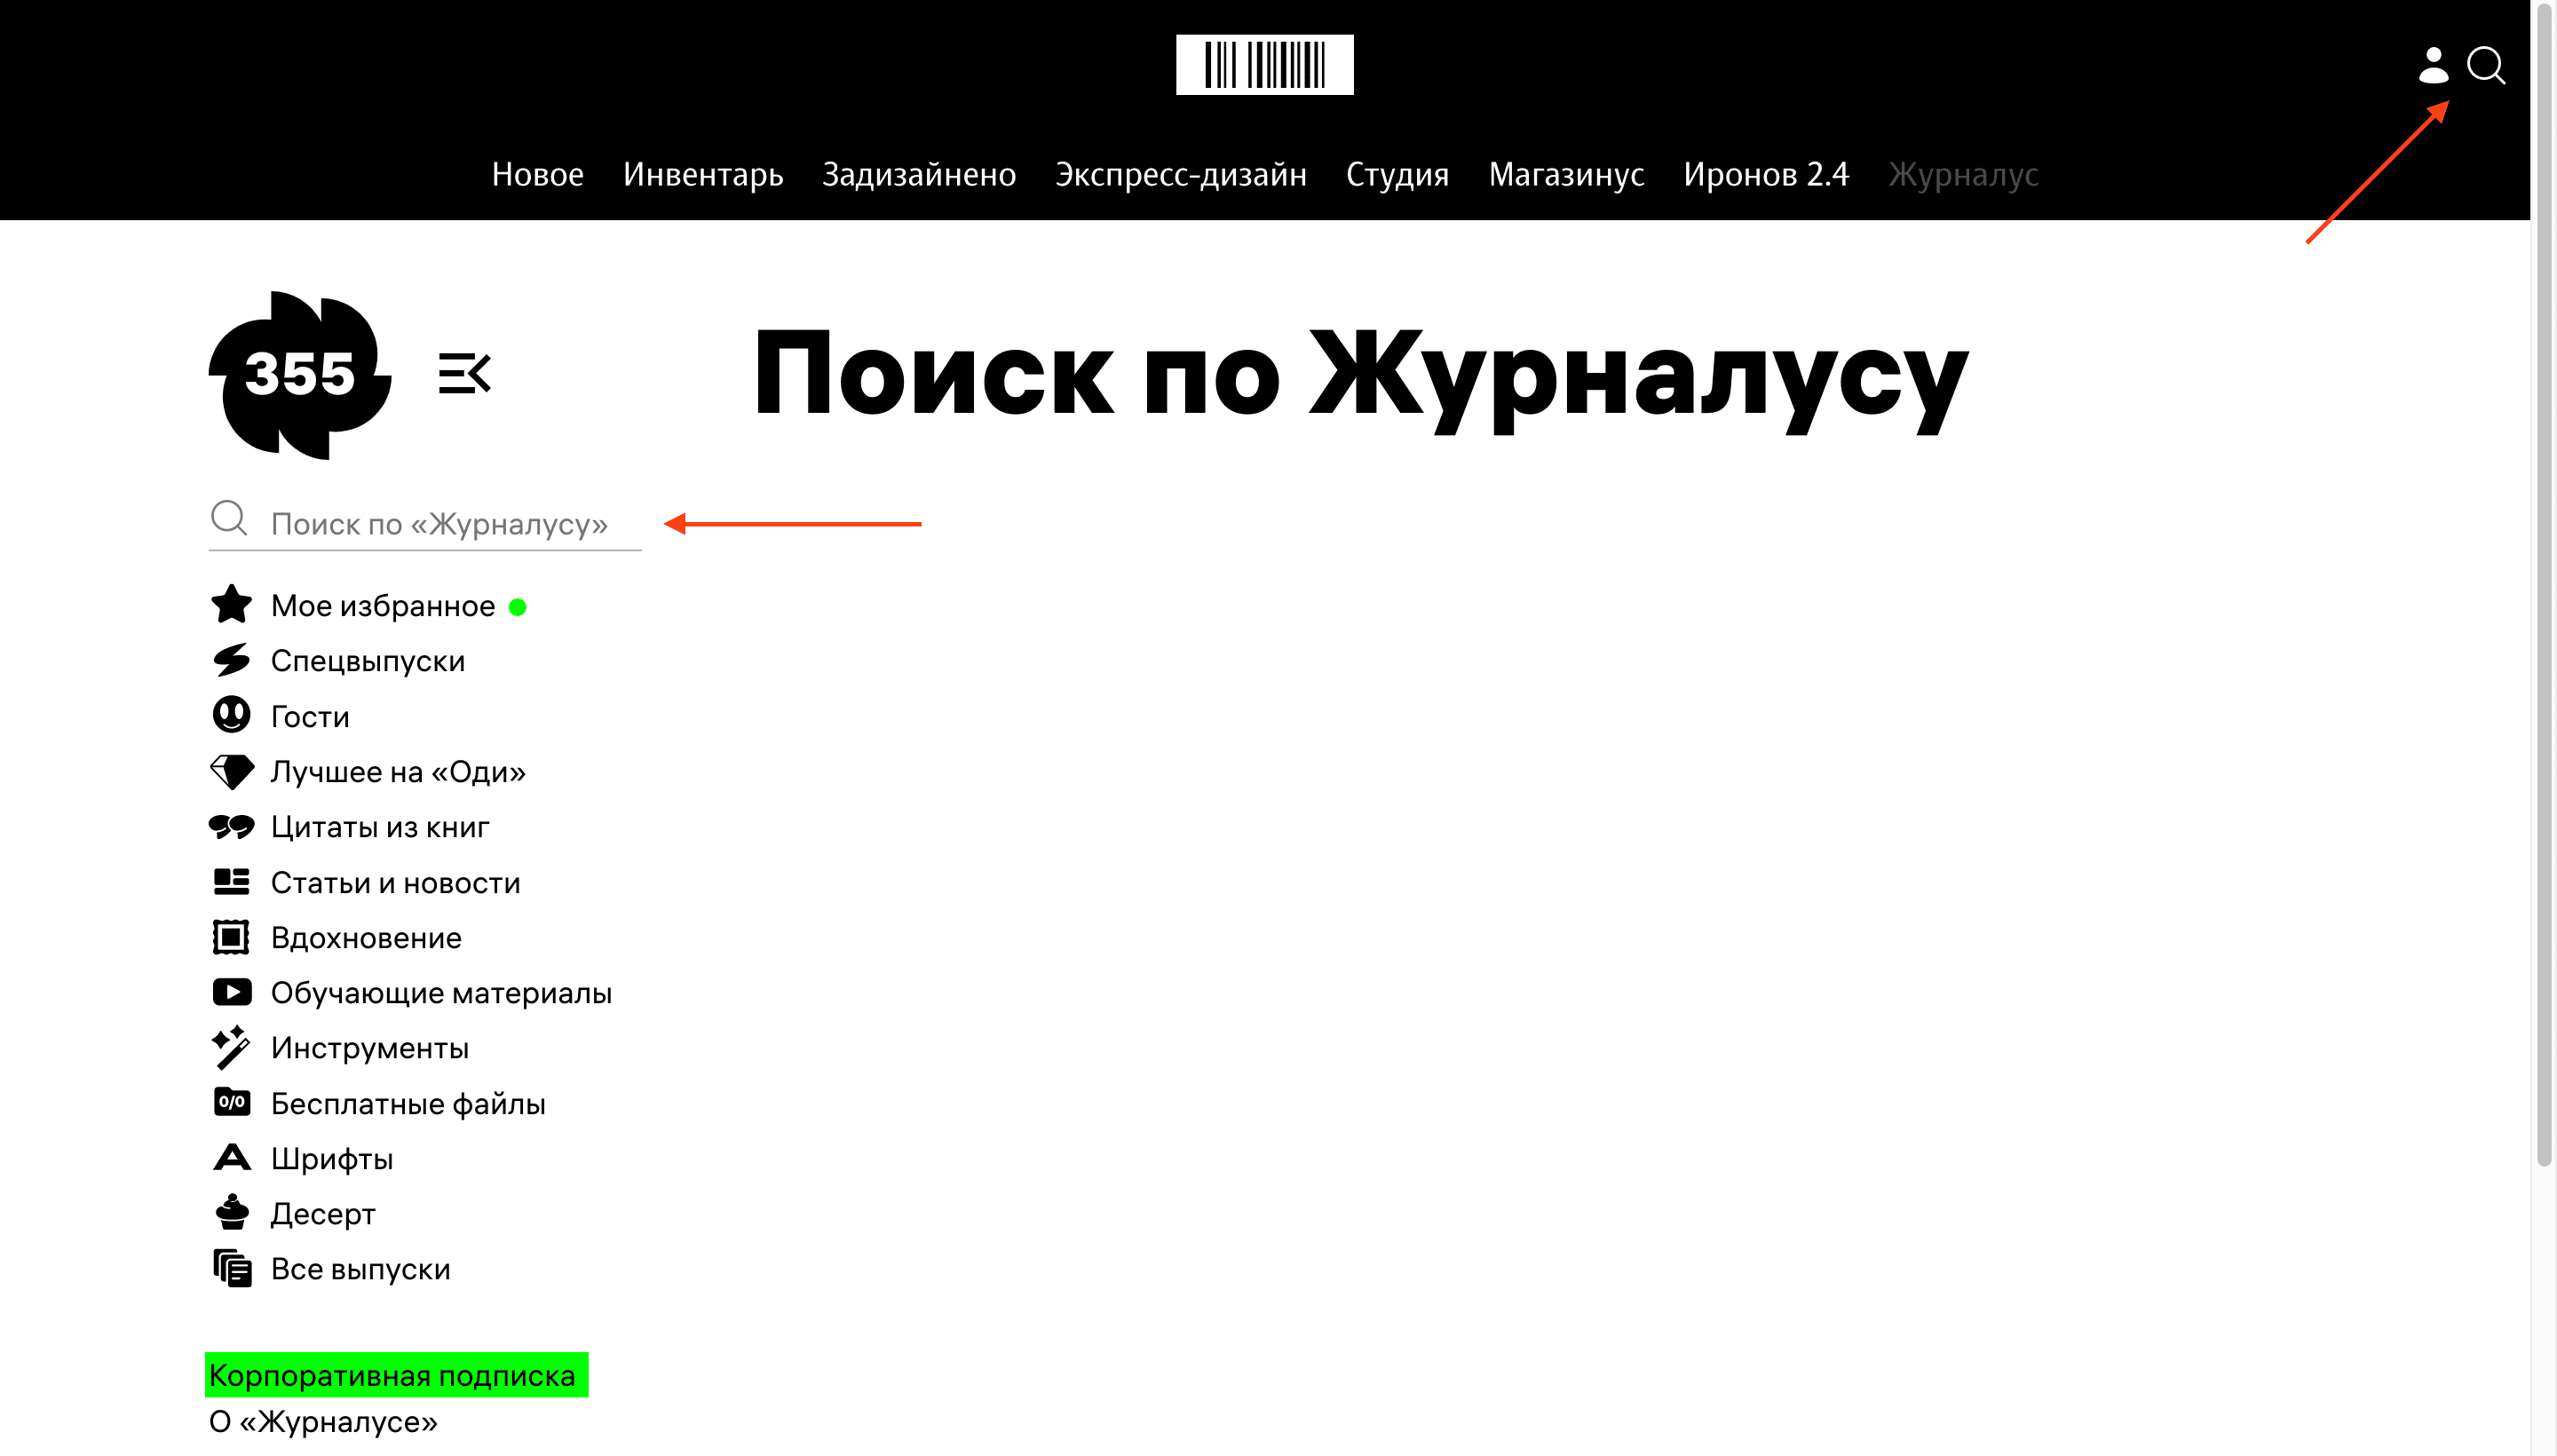2557x1456 pixels.
Task: Open the video icon for «Обучающие материалы»
Action: point(231,991)
